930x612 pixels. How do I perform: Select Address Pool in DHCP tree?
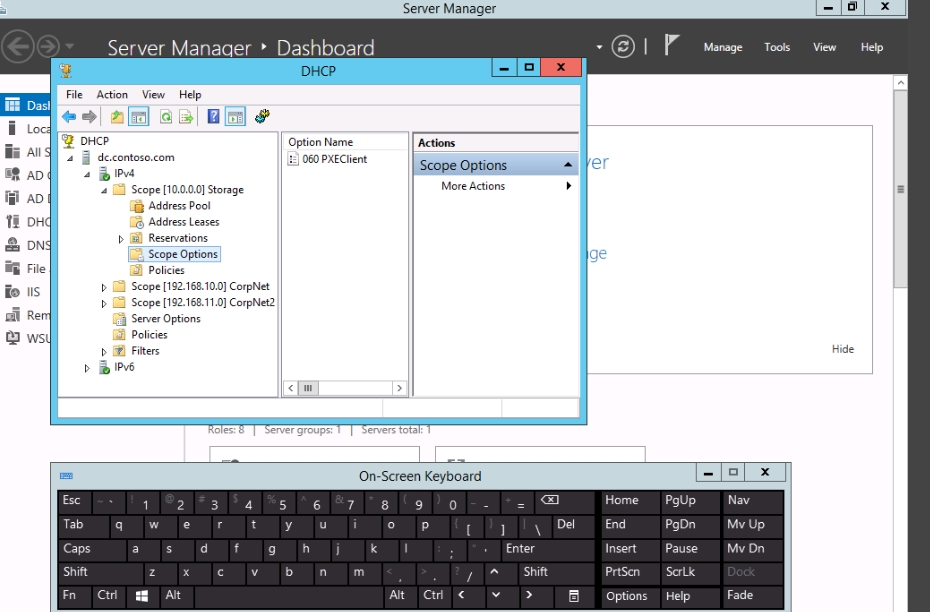point(179,206)
